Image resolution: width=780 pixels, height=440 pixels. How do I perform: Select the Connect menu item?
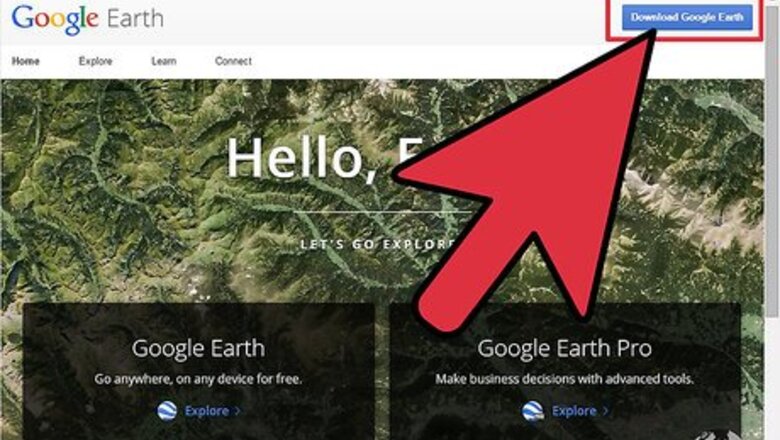tap(233, 61)
